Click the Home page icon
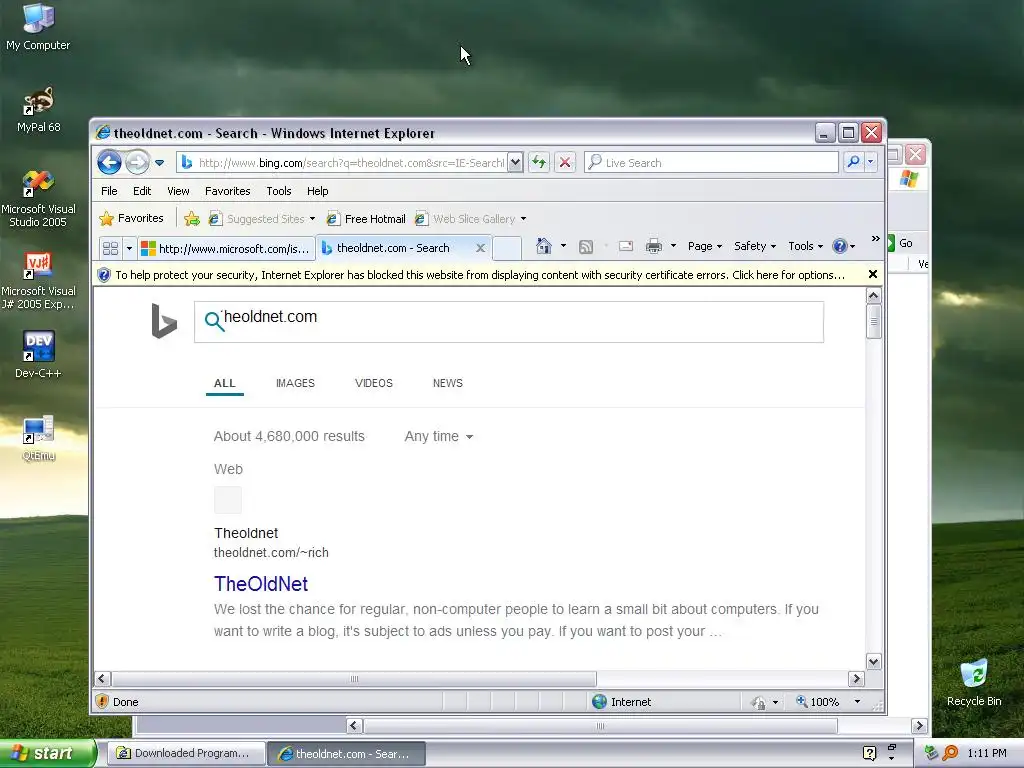The image size is (1024, 768). pos(543,246)
